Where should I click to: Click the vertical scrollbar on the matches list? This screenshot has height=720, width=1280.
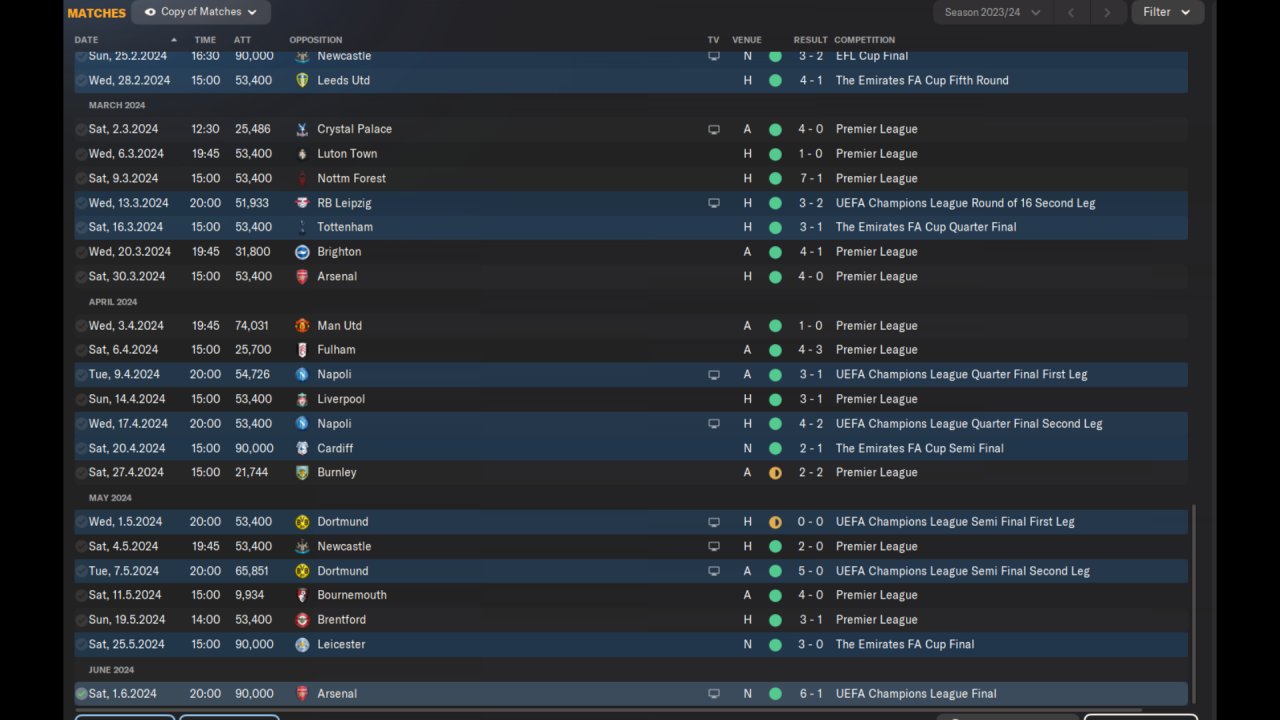click(x=1193, y=600)
